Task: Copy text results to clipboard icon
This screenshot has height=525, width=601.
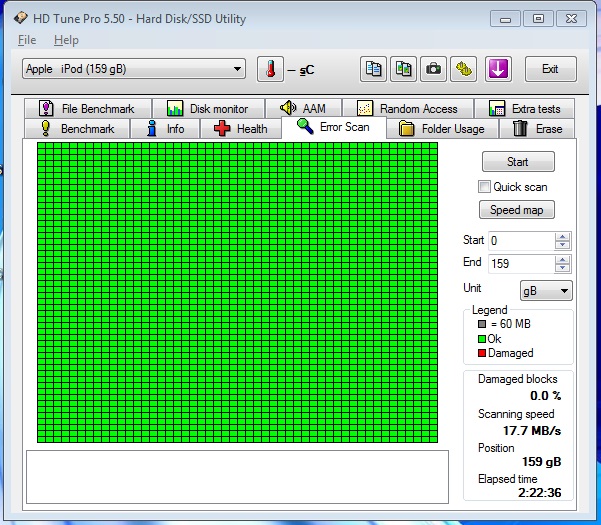Action: click(x=374, y=69)
